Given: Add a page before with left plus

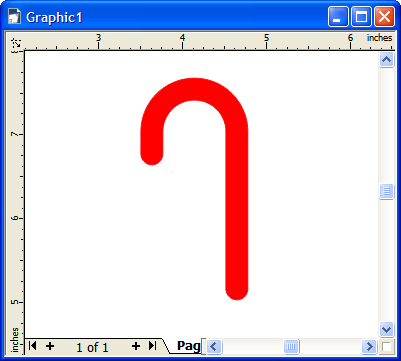Looking at the screenshot, I should [50, 346].
